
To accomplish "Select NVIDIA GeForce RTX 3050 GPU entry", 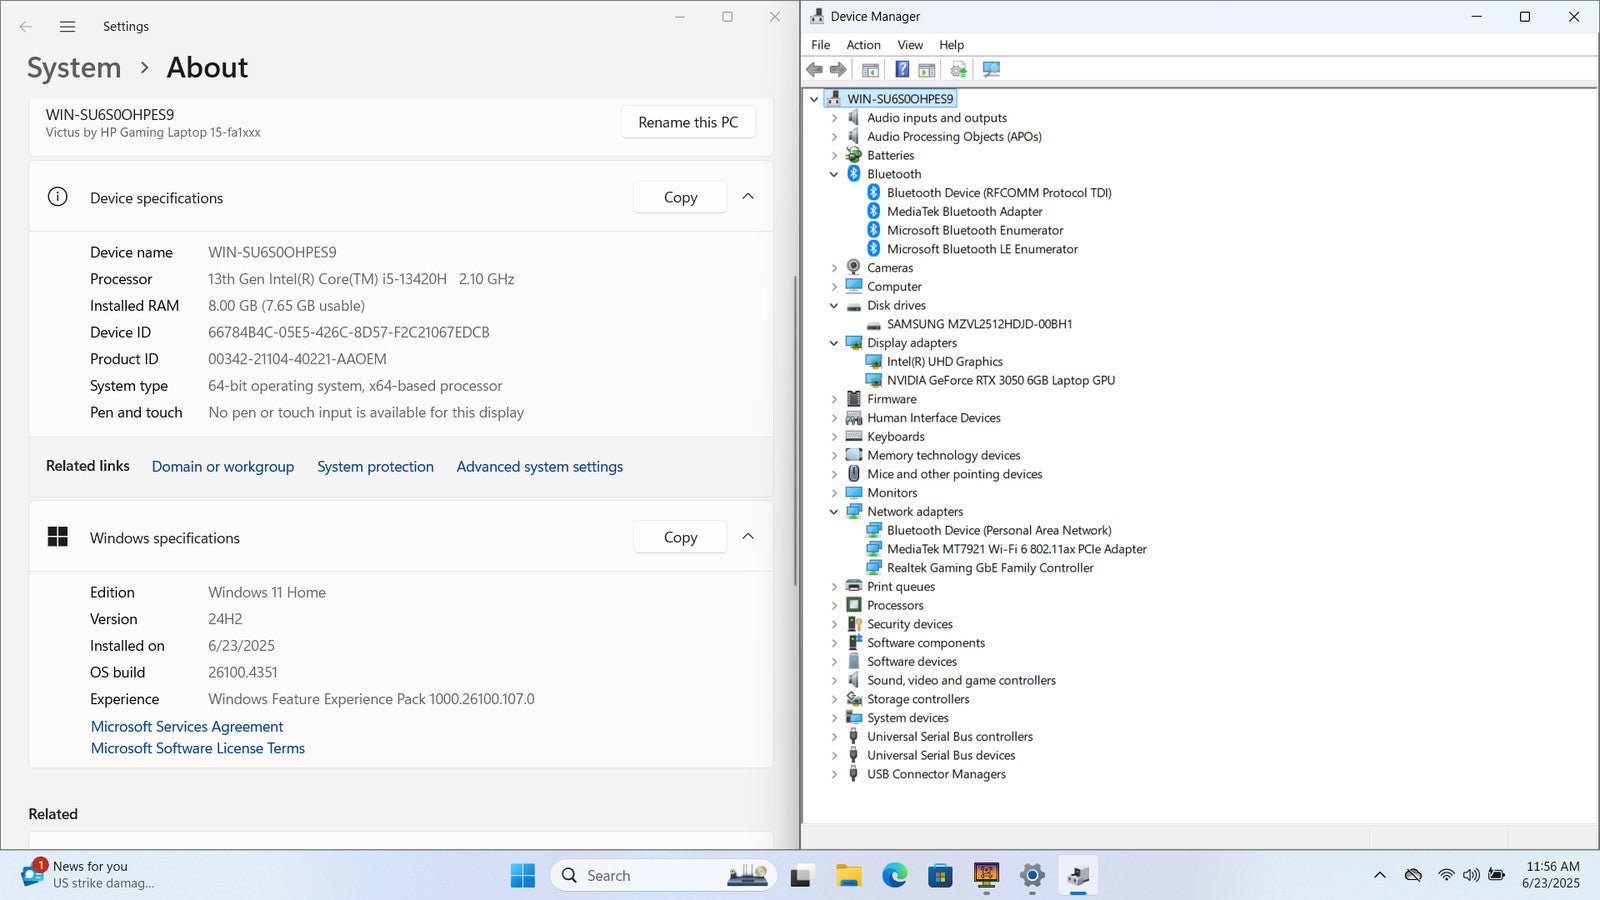I will (1001, 380).
